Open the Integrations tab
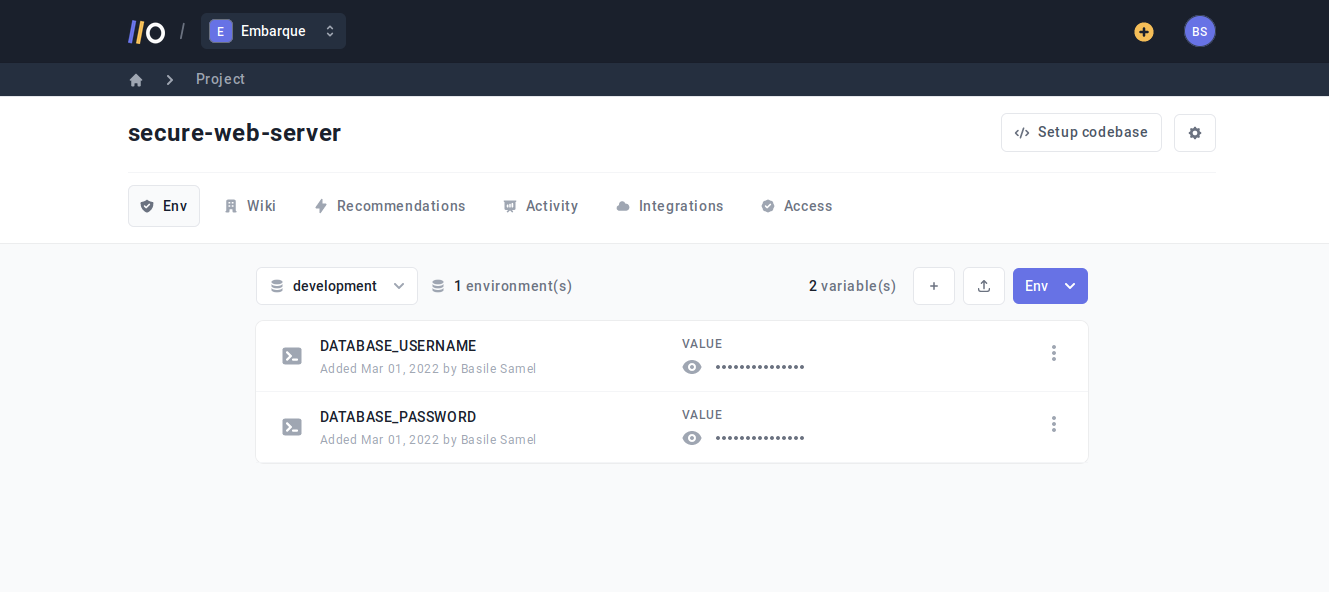This screenshot has height=592, width=1329. pyautogui.click(x=670, y=206)
